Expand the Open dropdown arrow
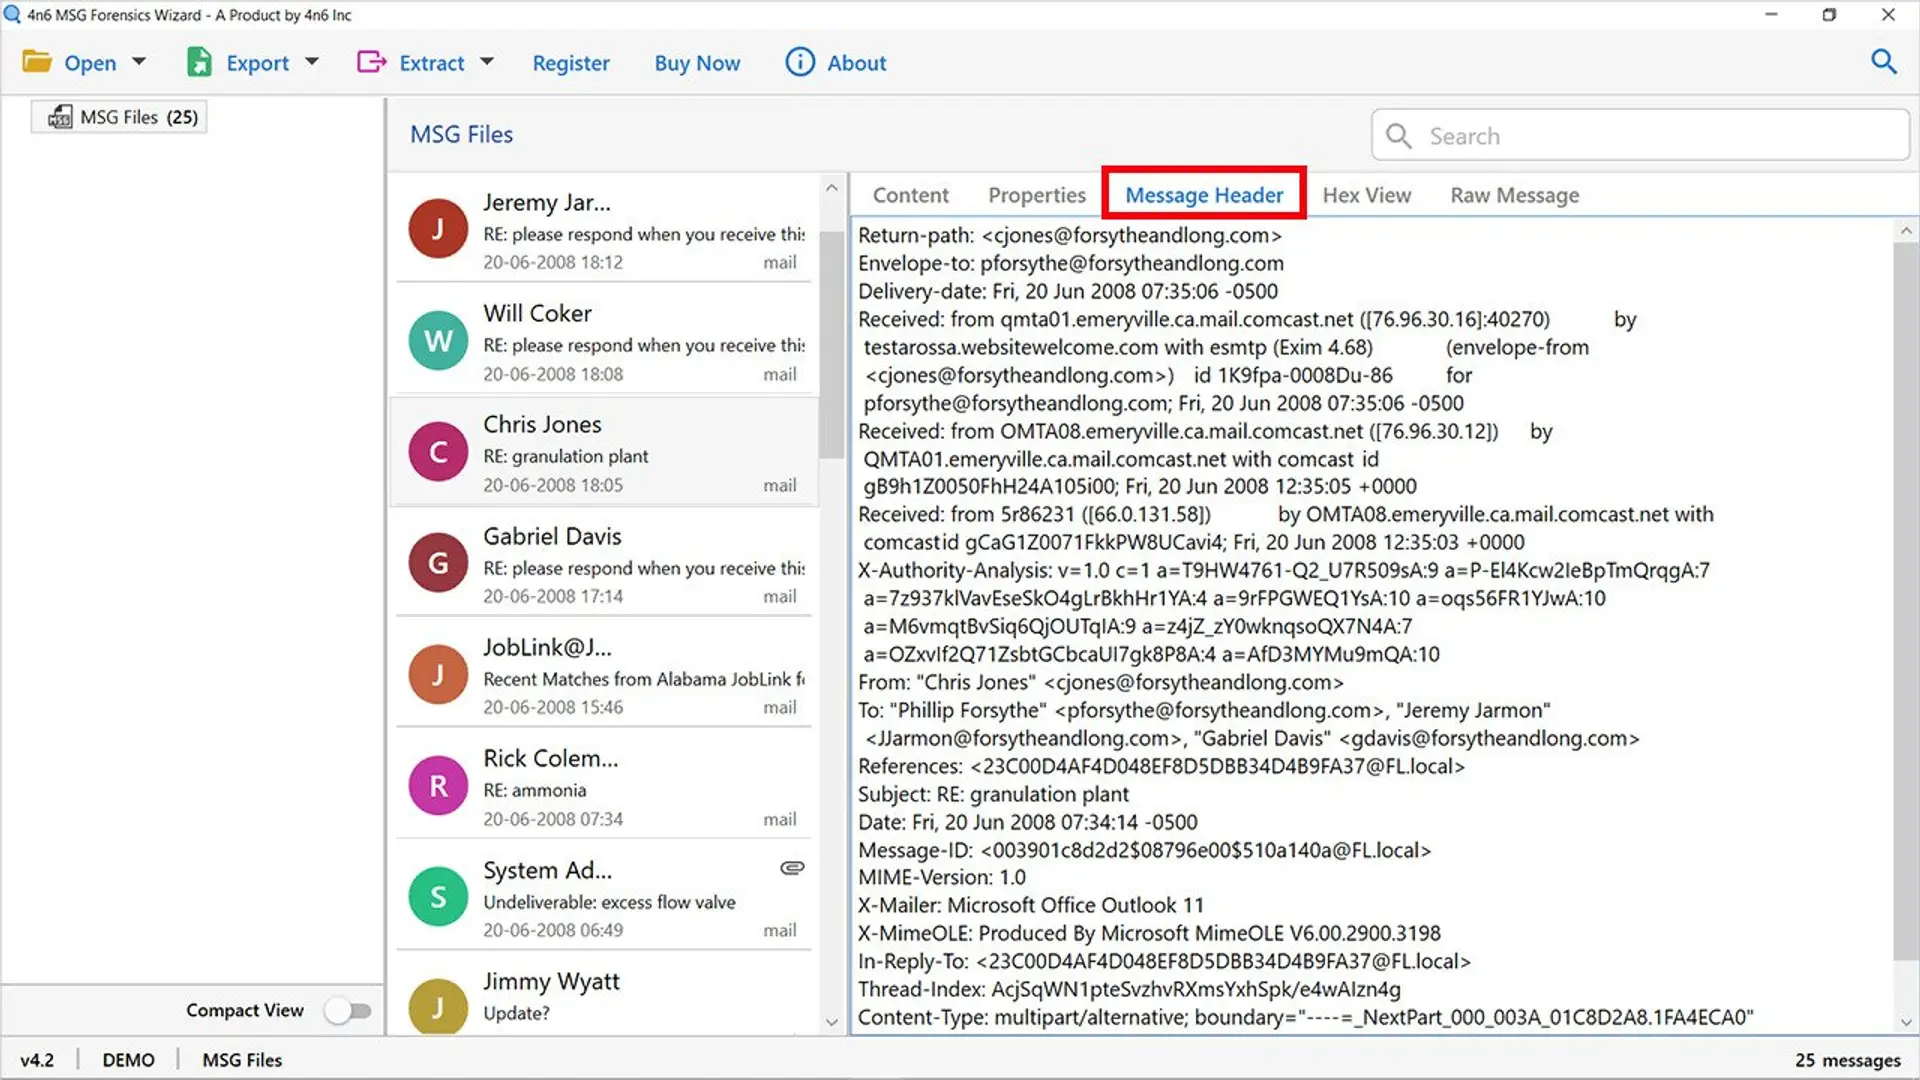 tap(139, 62)
